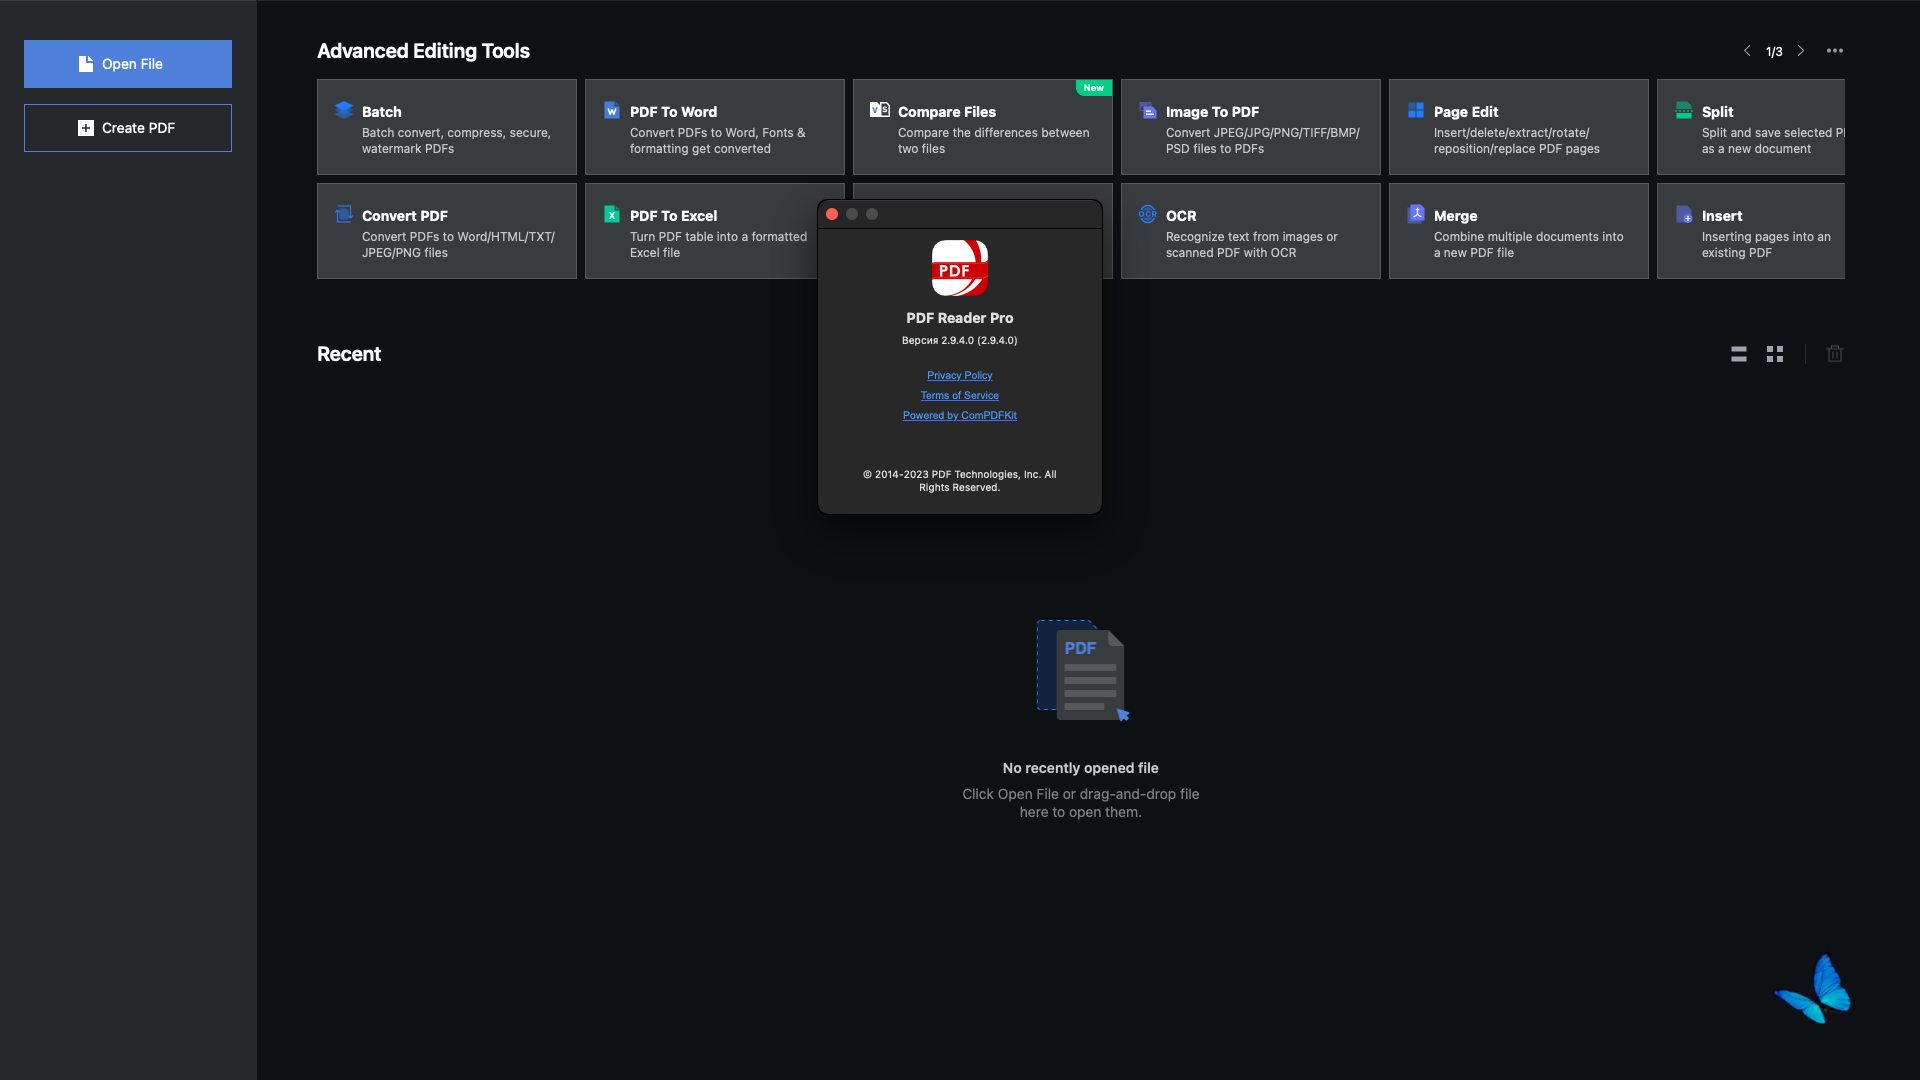Click 'Turn PDF table into a formatted' description
1920x1080 pixels.
click(718, 245)
